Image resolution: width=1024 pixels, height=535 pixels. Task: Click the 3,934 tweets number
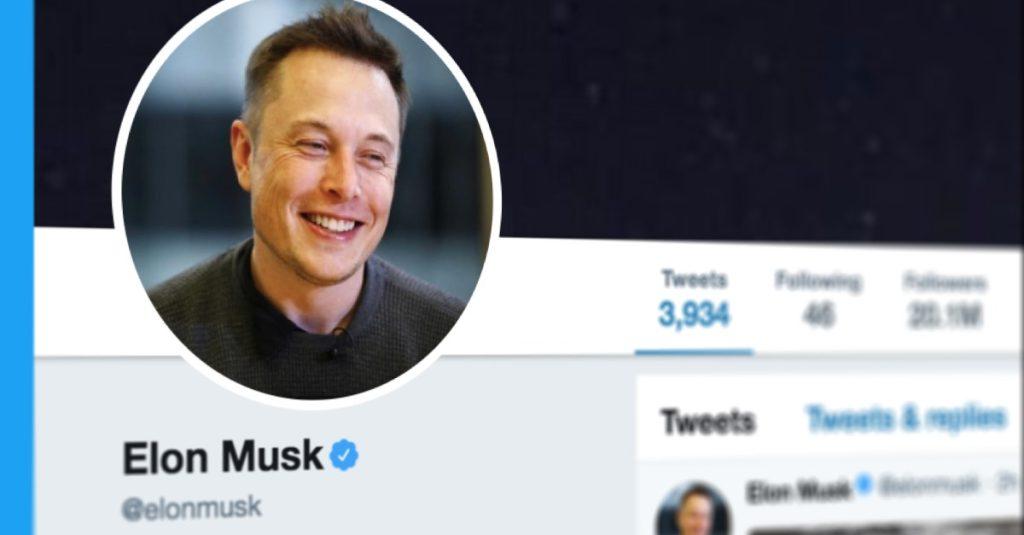(694, 315)
